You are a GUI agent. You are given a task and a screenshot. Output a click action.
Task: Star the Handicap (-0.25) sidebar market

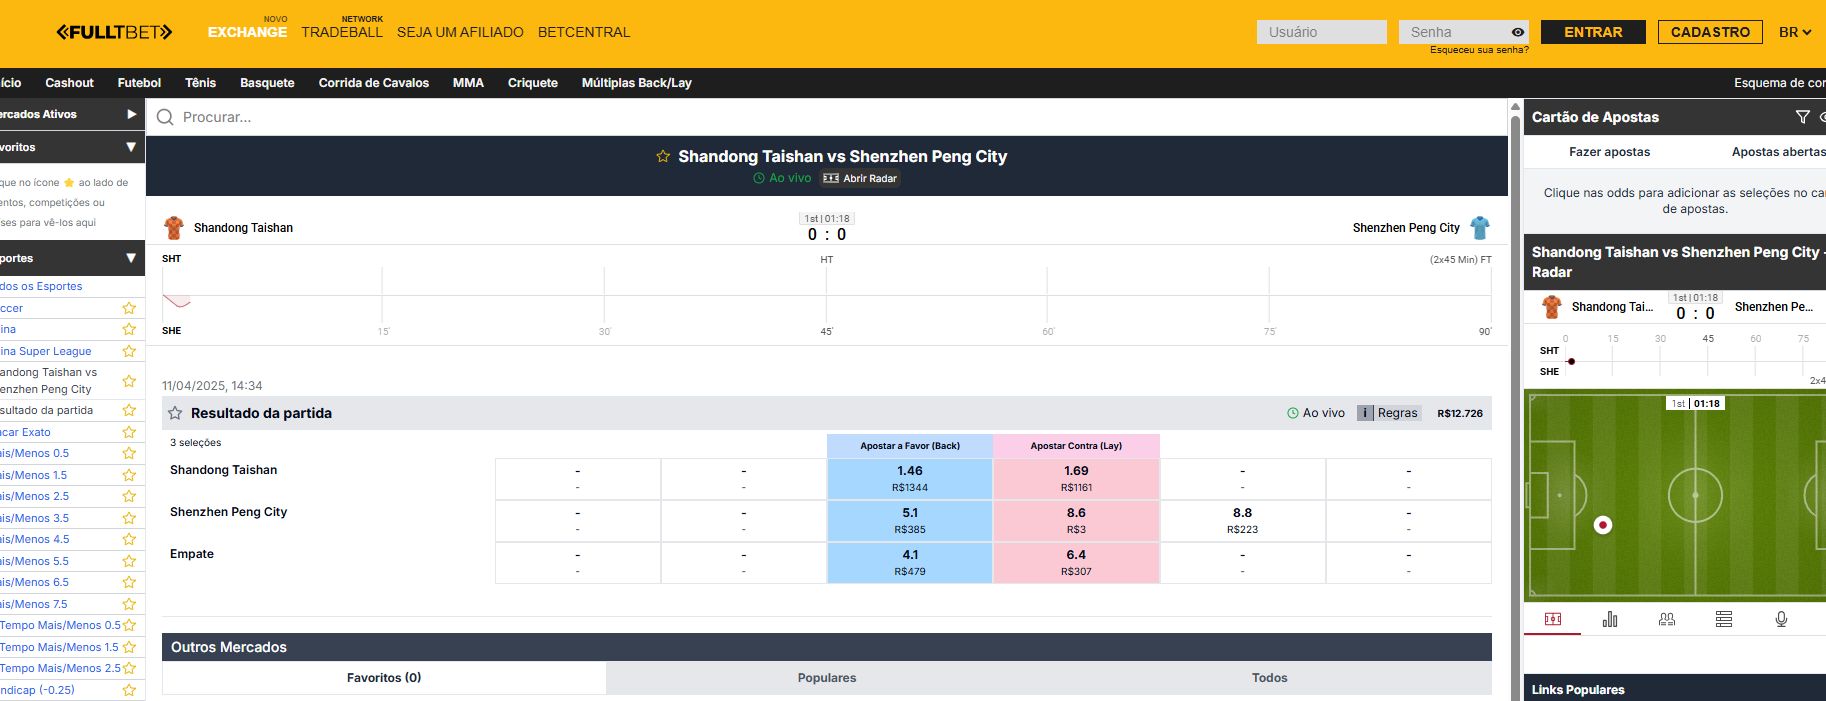(x=129, y=690)
